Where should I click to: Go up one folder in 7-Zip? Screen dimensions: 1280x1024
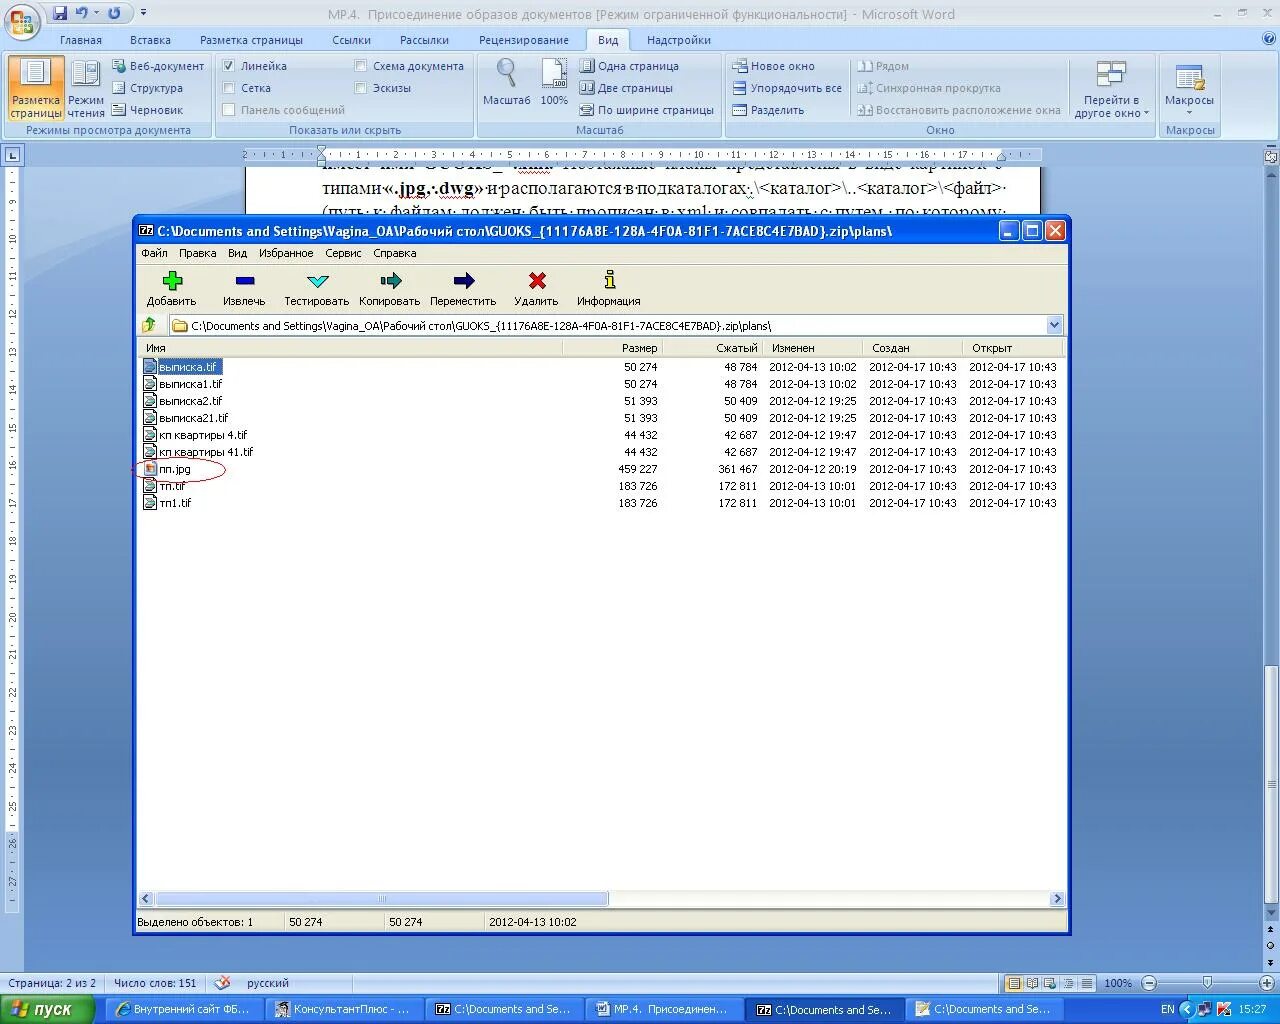tap(149, 325)
